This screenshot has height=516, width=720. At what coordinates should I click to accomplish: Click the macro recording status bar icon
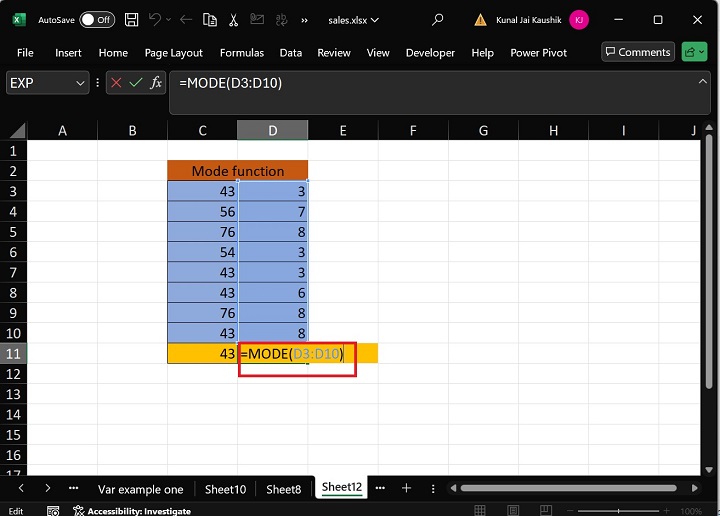[x=53, y=511]
